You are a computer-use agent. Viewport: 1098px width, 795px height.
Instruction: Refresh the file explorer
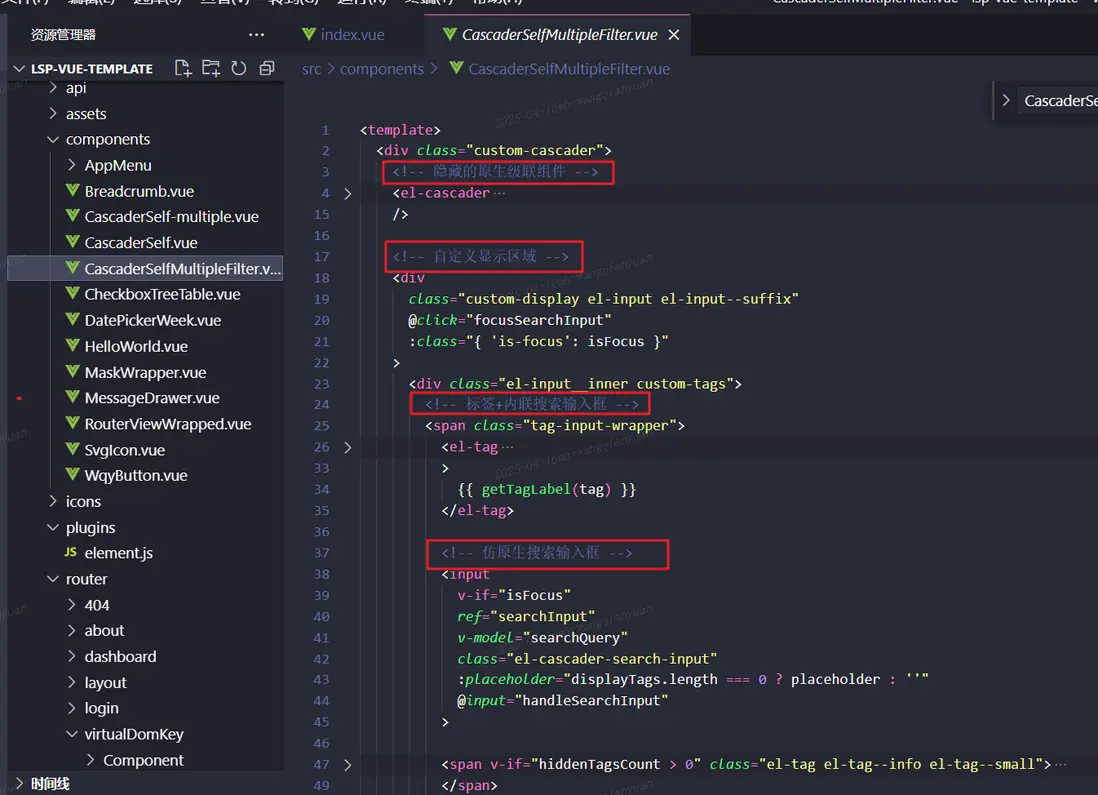238,68
